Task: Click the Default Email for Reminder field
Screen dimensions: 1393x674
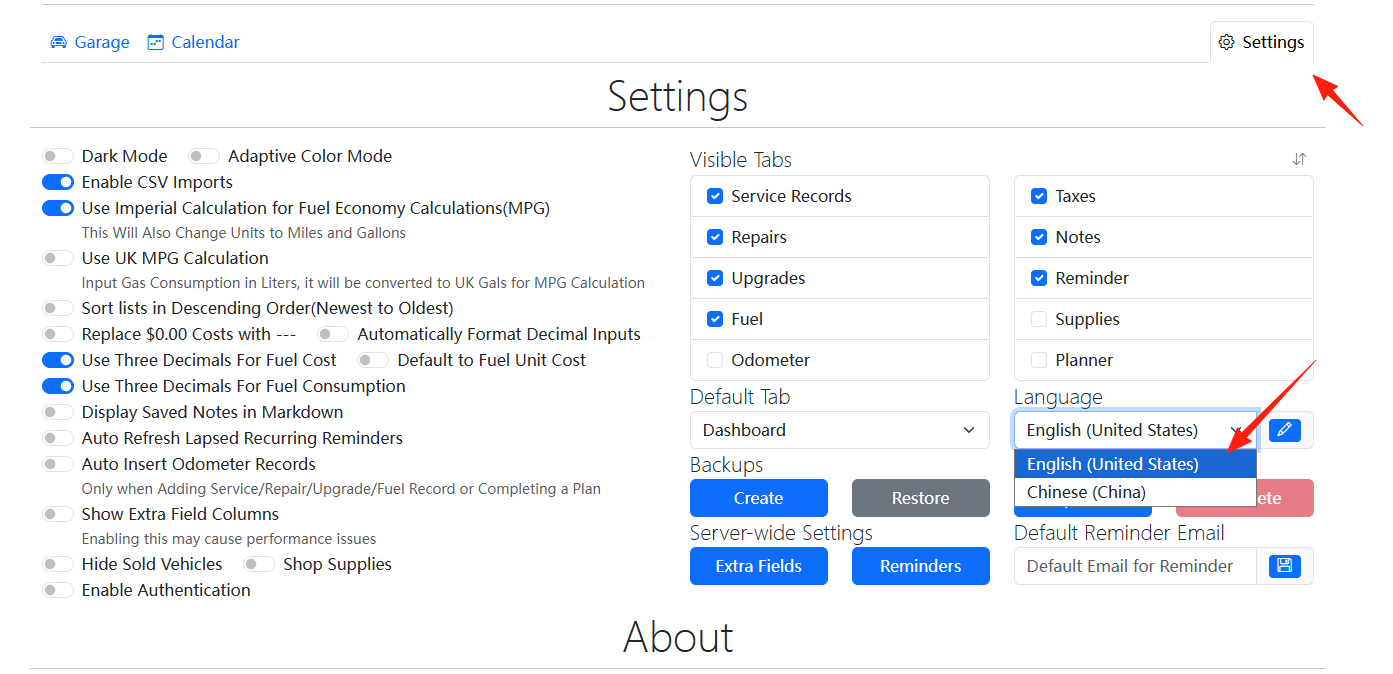Action: 1135,566
